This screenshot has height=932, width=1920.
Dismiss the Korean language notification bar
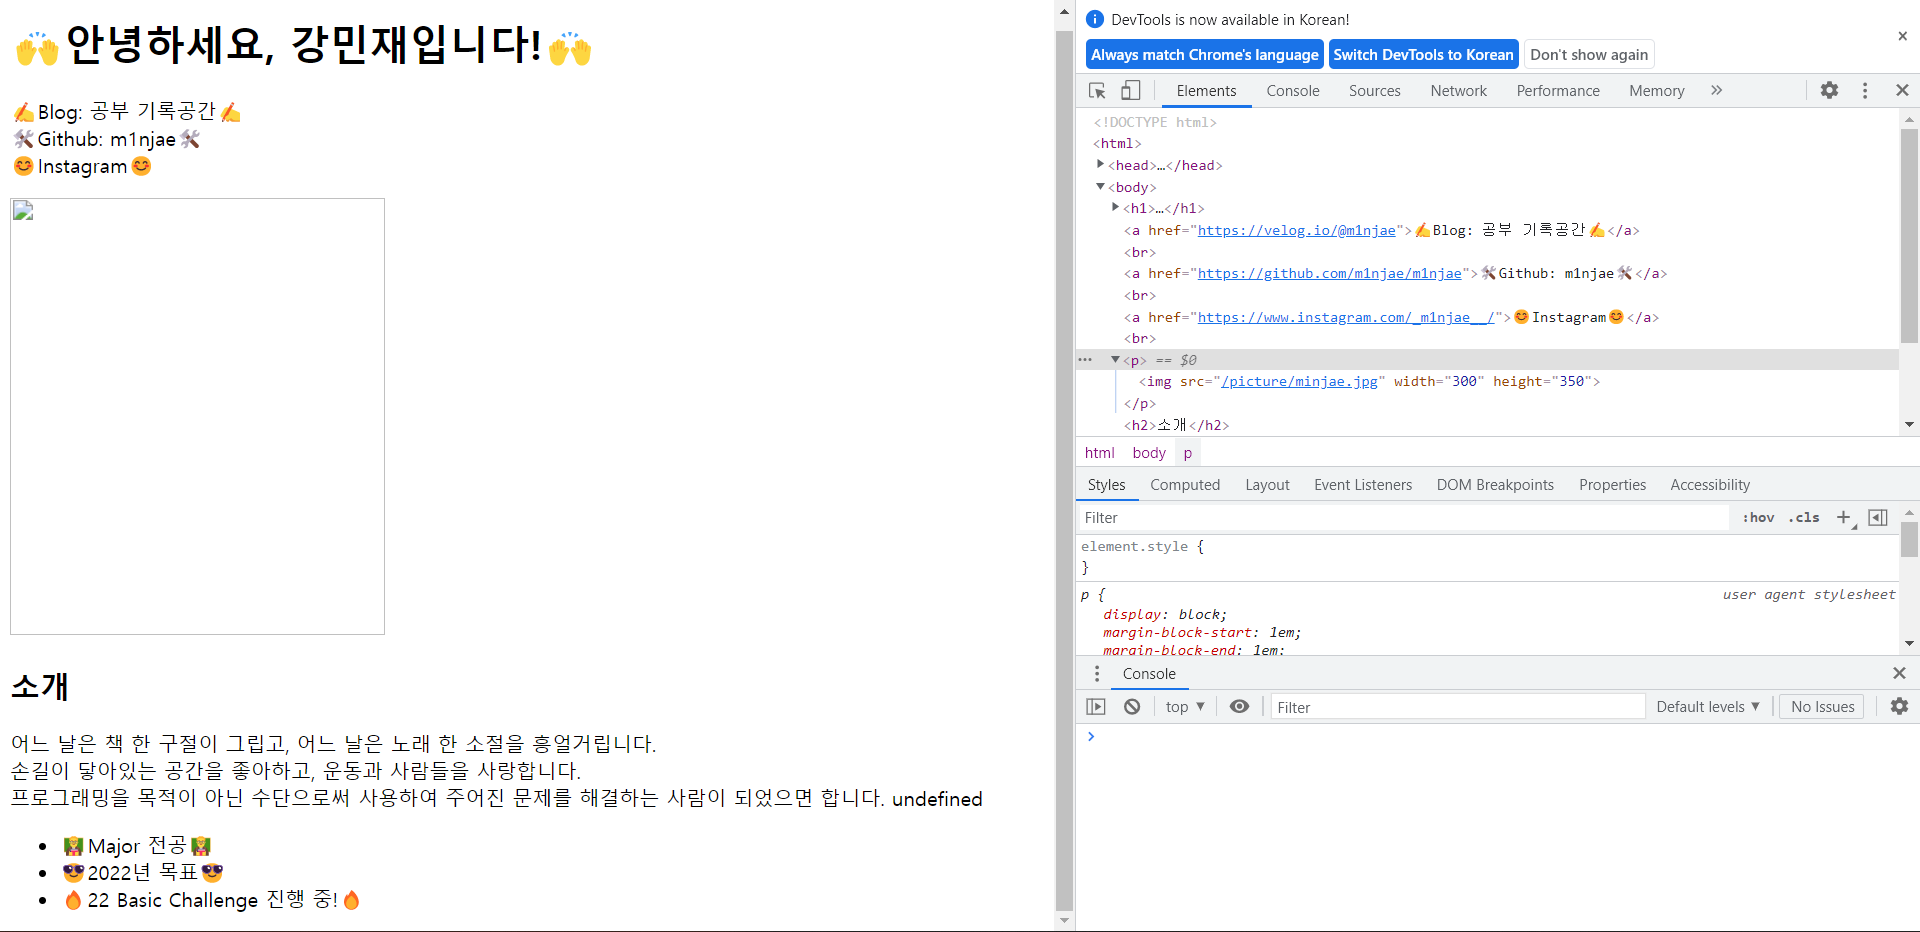click(1902, 36)
